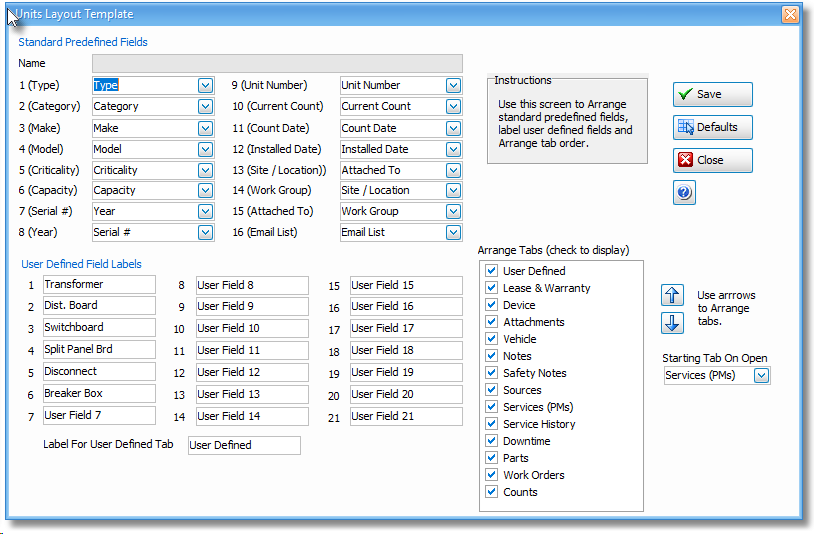Click the blue help question mark icon

coord(684,193)
